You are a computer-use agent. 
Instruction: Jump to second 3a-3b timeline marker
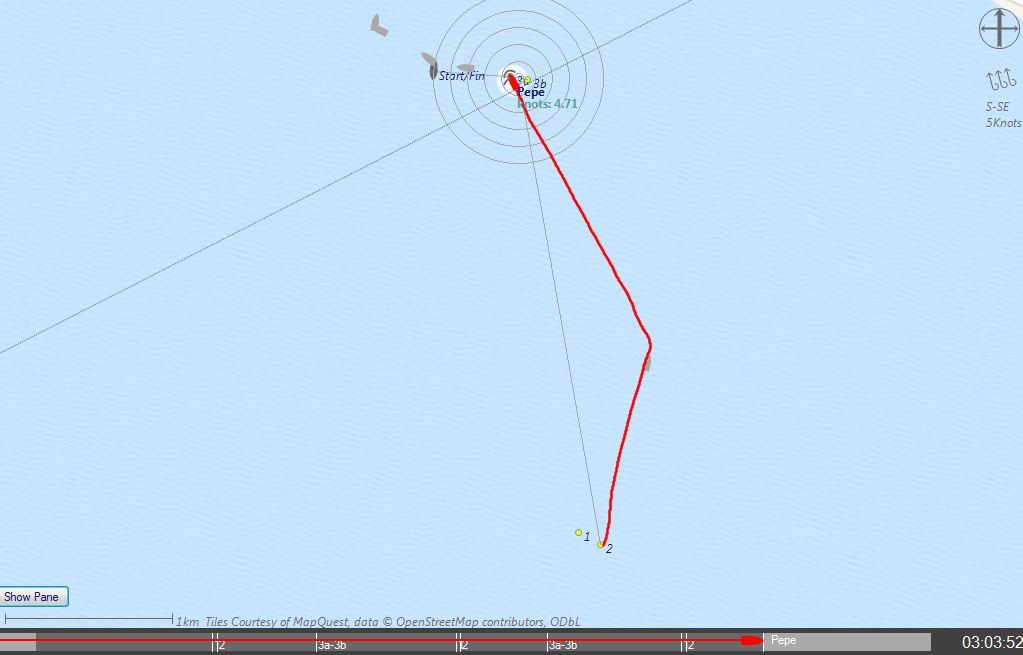click(x=562, y=645)
